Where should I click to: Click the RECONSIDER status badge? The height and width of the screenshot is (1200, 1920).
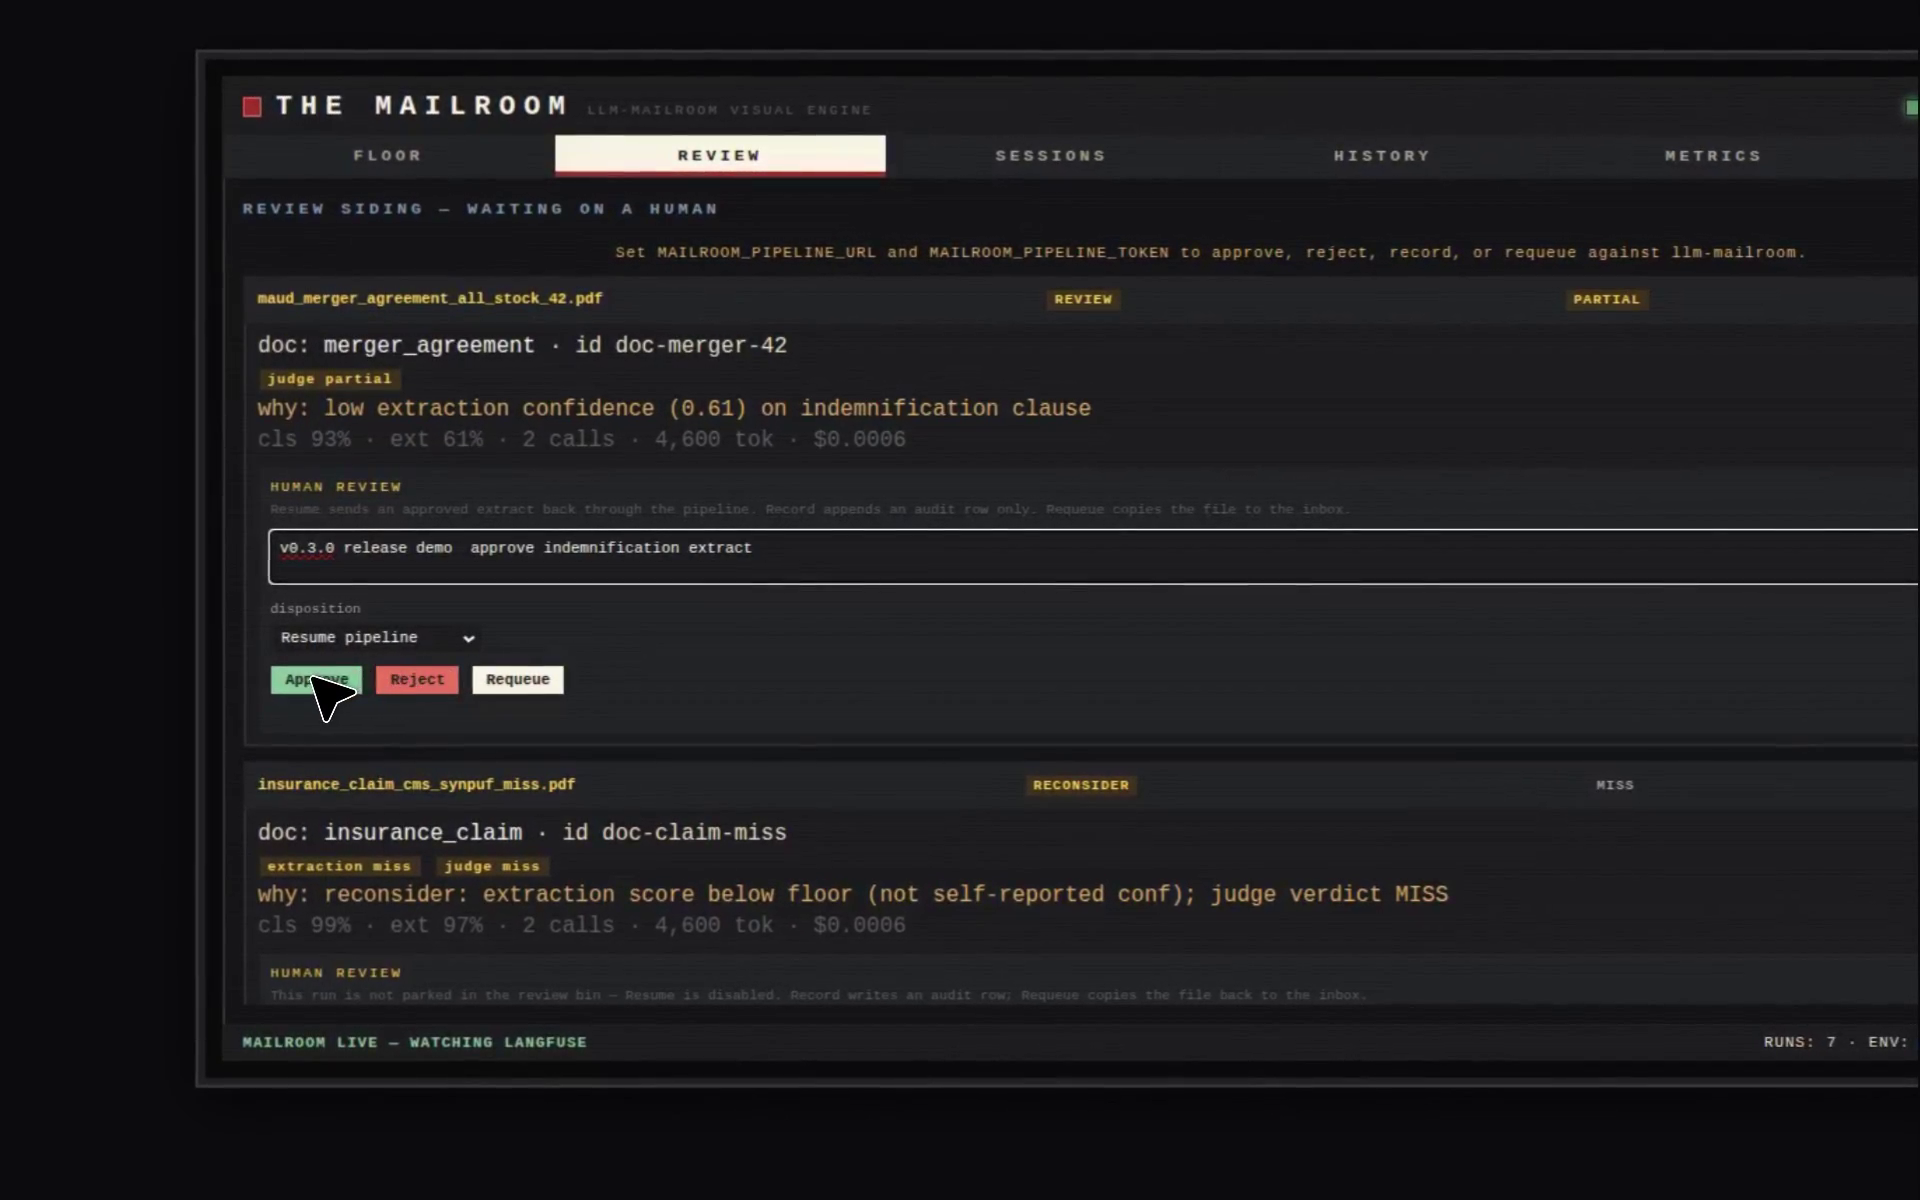click(1081, 785)
